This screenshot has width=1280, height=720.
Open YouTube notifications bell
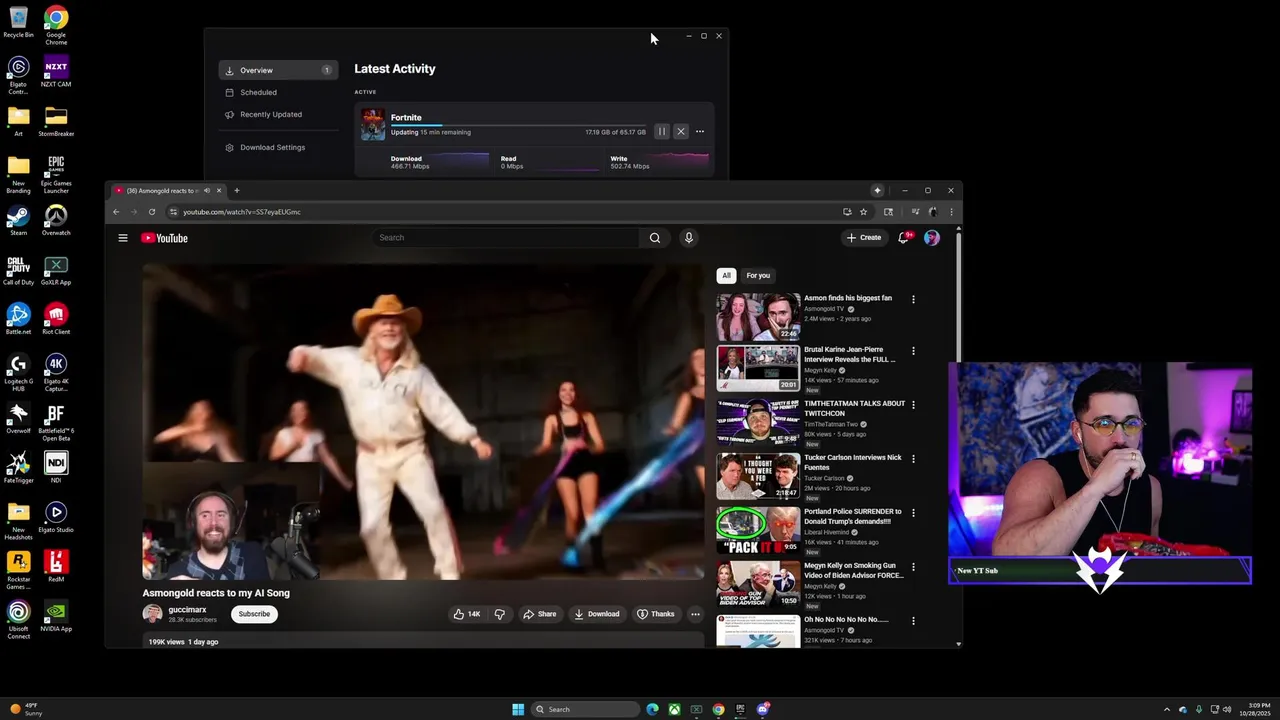point(904,237)
